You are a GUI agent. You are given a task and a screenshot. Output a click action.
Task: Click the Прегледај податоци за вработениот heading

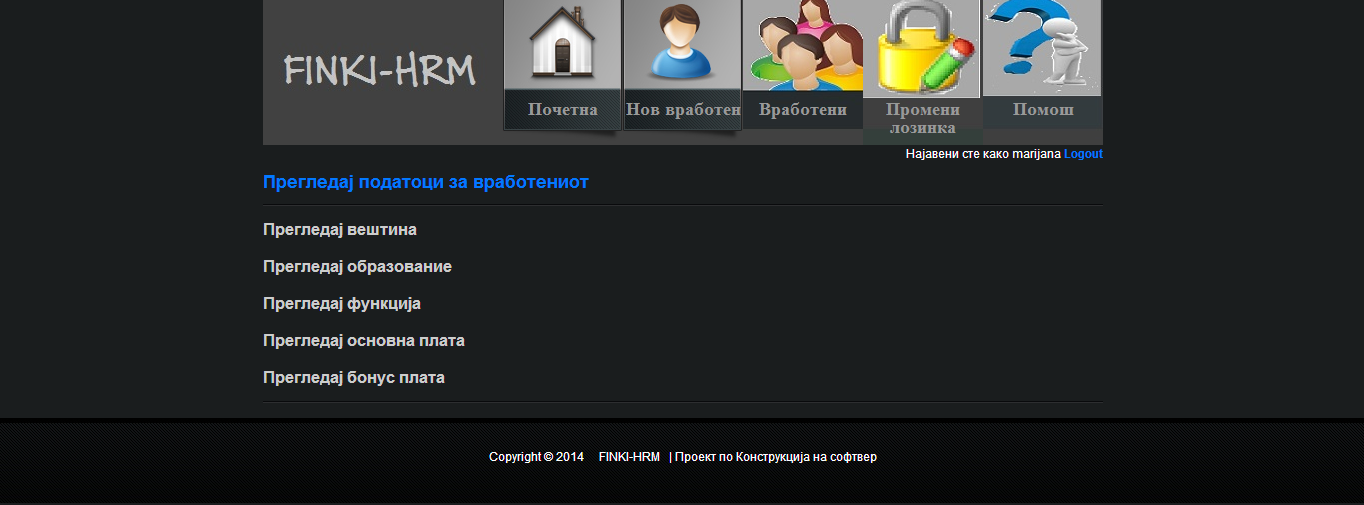[x=426, y=182]
